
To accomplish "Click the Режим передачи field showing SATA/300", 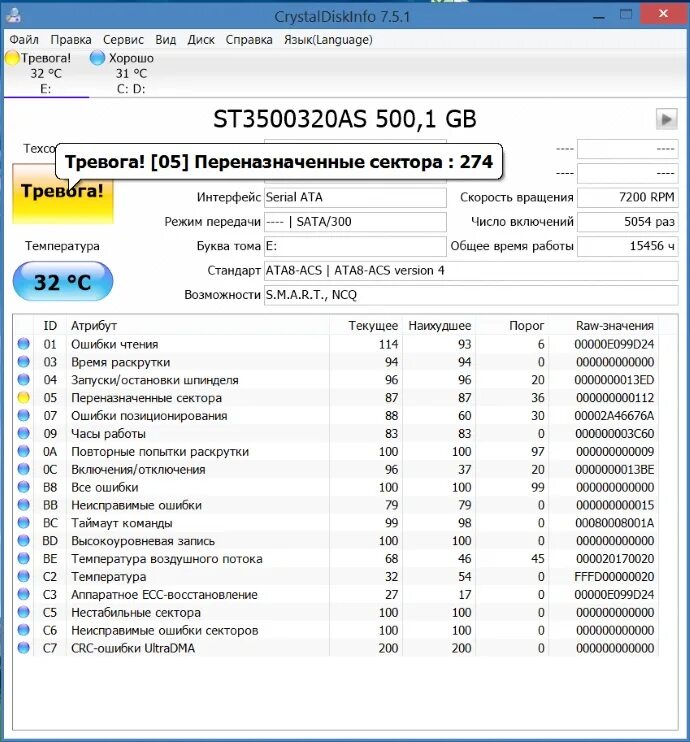I will (355, 222).
